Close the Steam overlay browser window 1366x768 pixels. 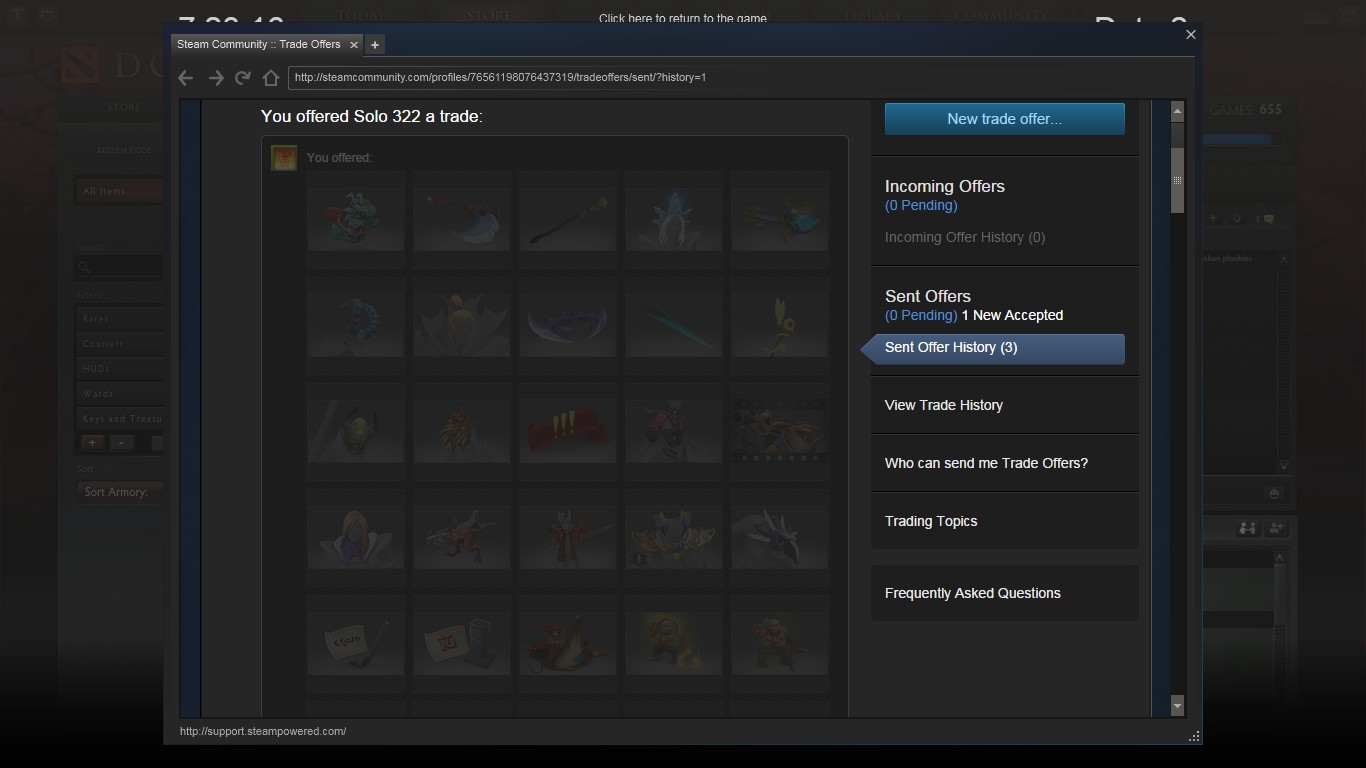[1190, 34]
